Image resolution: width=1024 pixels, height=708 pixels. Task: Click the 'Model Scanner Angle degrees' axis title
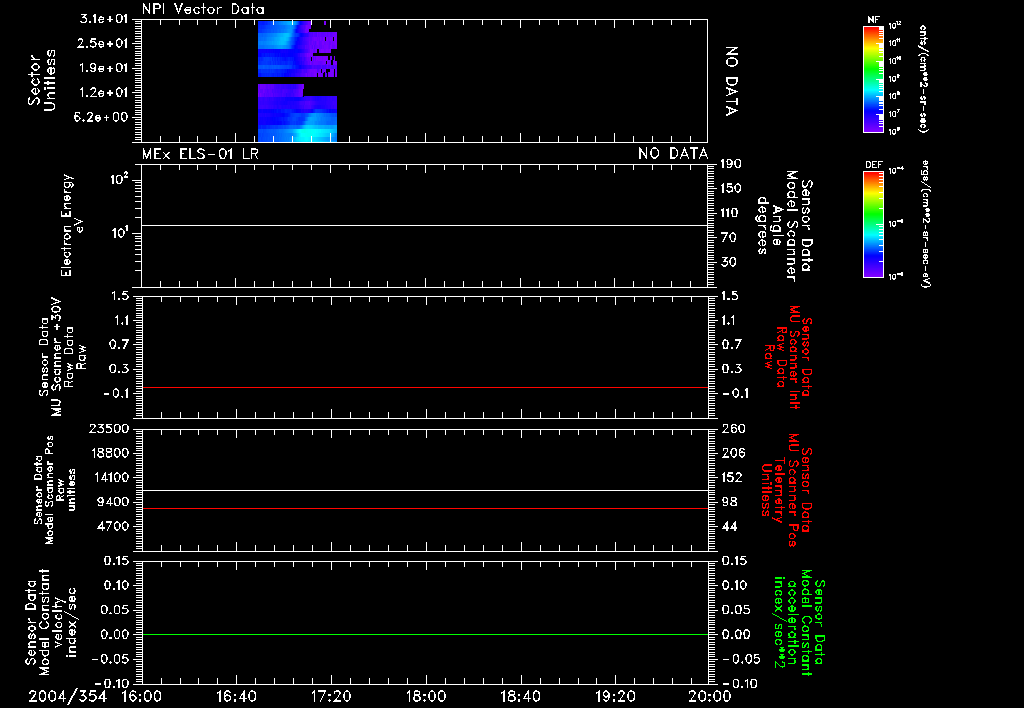[784, 225]
